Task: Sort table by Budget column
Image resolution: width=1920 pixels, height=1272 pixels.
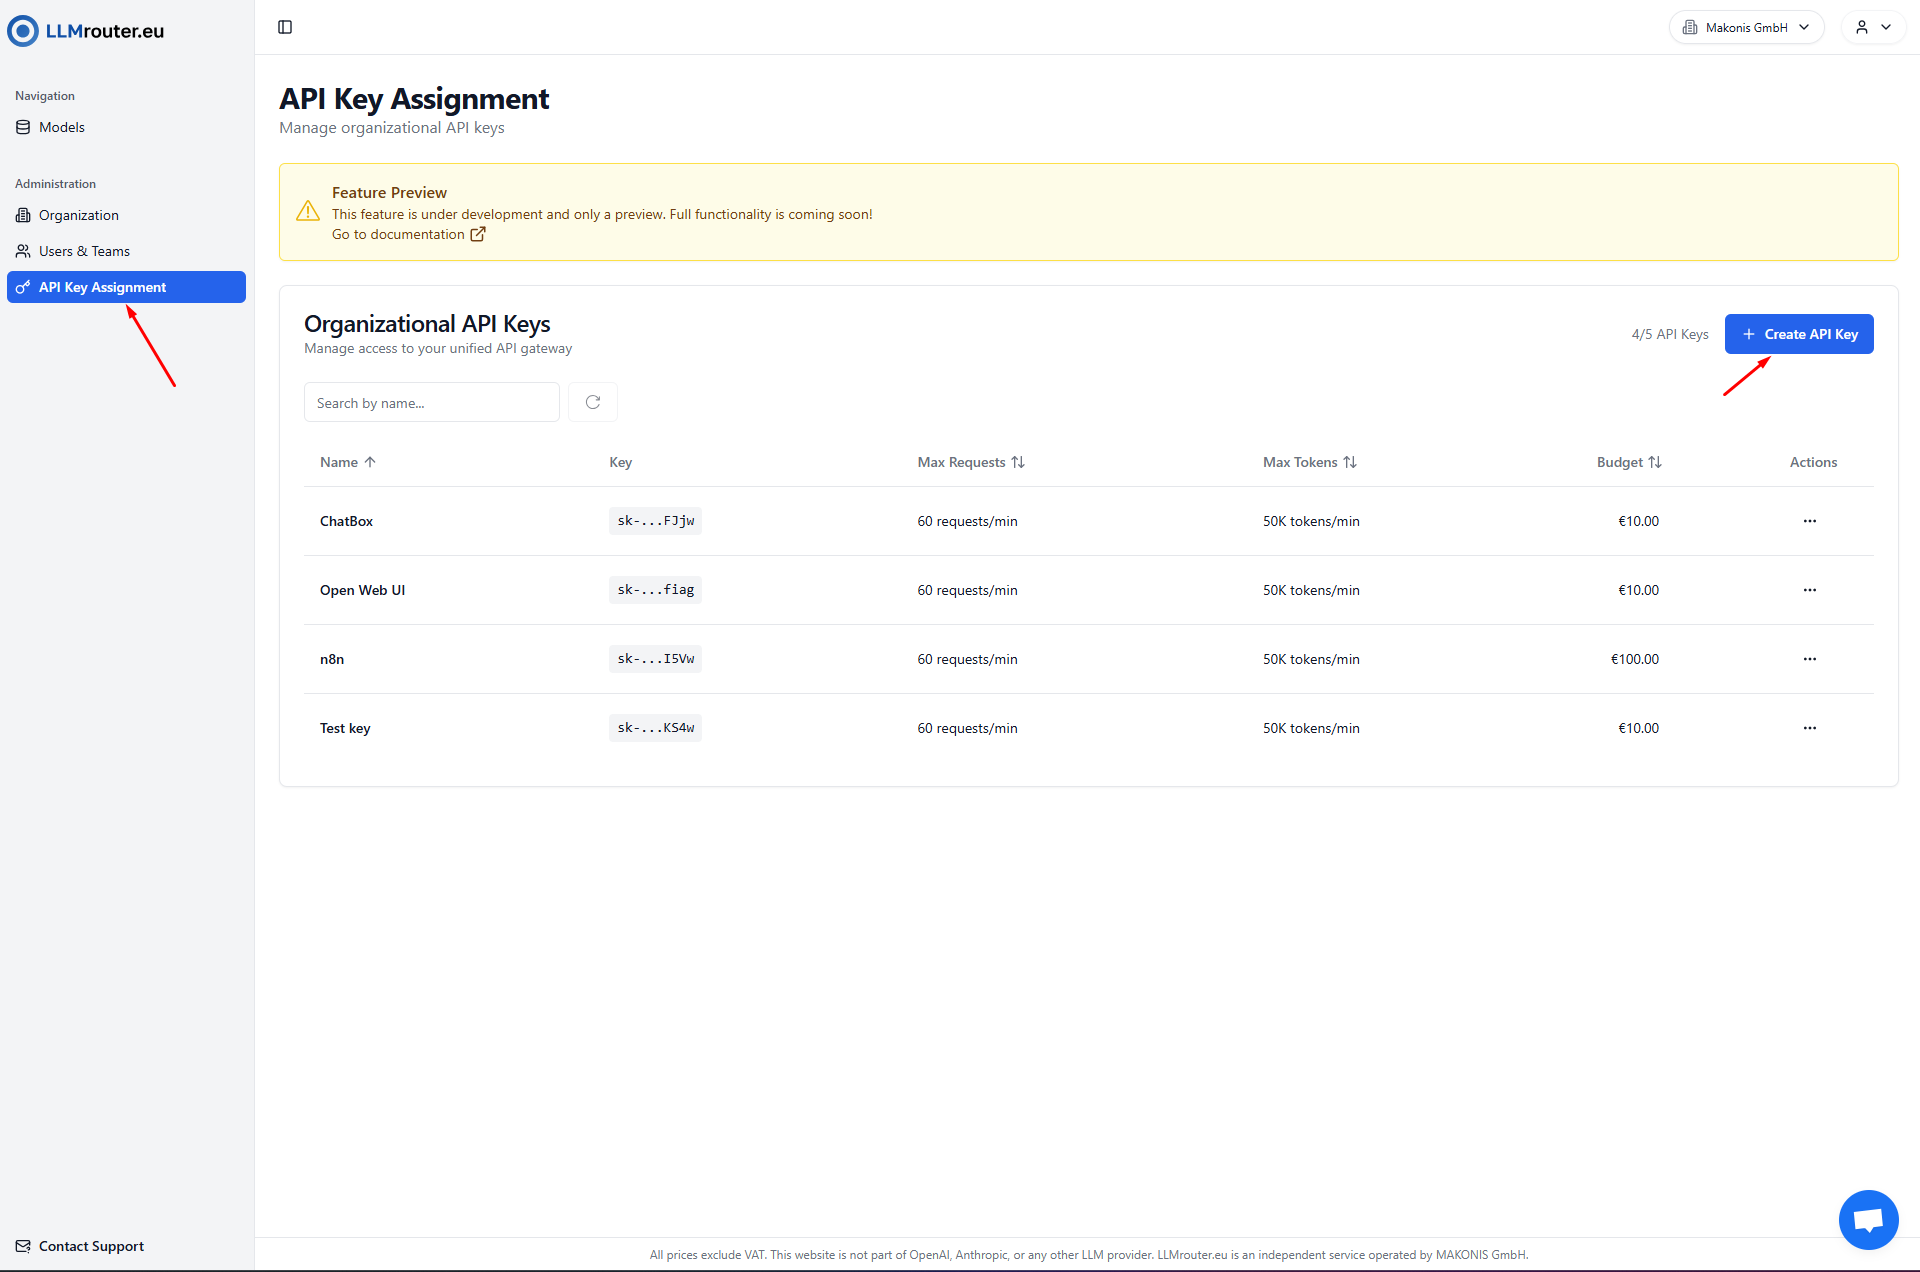Action: 1628,462
